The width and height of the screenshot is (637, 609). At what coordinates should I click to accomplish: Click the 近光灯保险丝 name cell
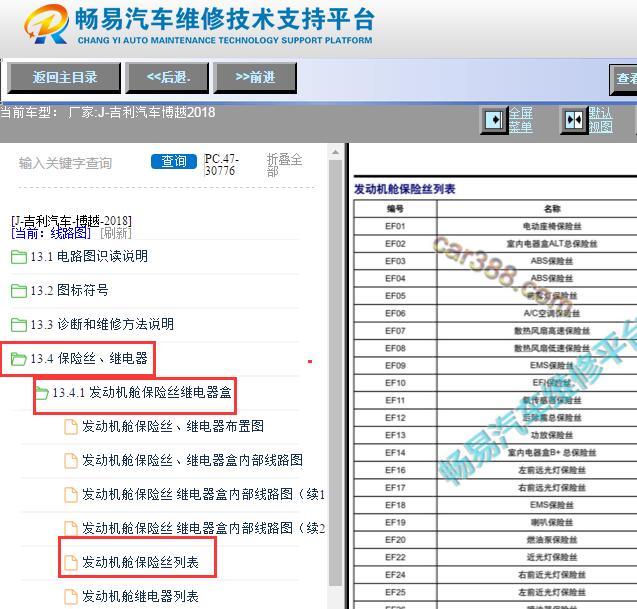pos(552,557)
